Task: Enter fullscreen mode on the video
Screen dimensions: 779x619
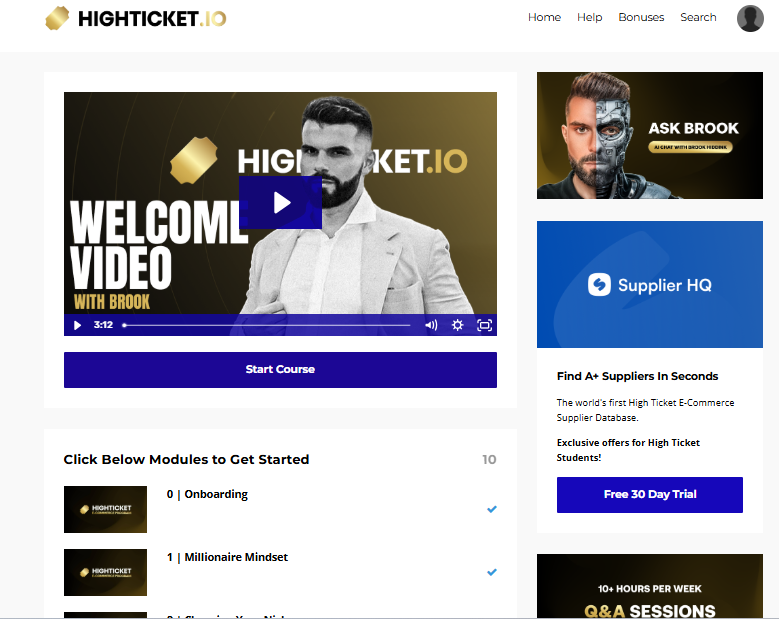Action: pyautogui.click(x=484, y=325)
